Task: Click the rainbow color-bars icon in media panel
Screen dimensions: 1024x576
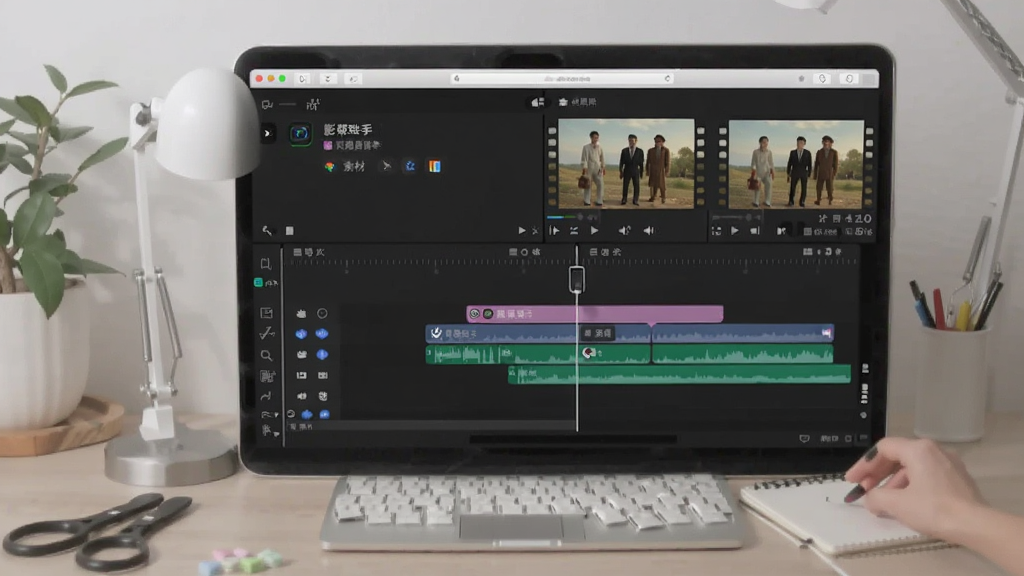Action: pyautogui.click(x=434, y=167)
